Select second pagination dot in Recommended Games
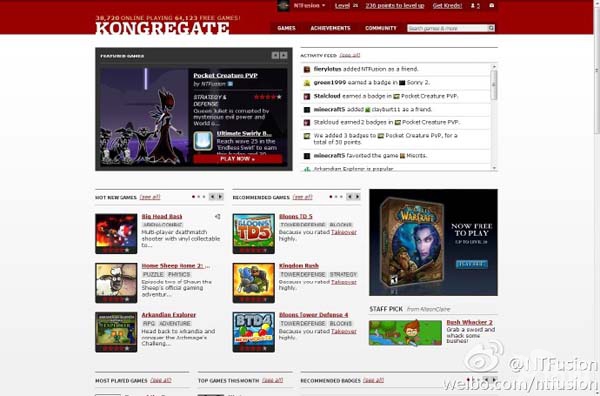Image resolution: width=600 pixels, height=396 pixels. [336, 197]
